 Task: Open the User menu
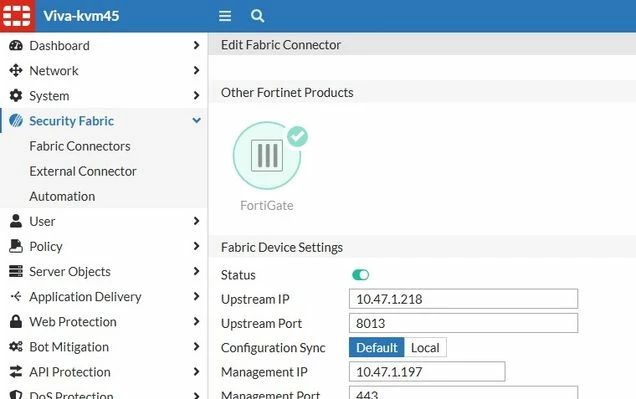42,221
